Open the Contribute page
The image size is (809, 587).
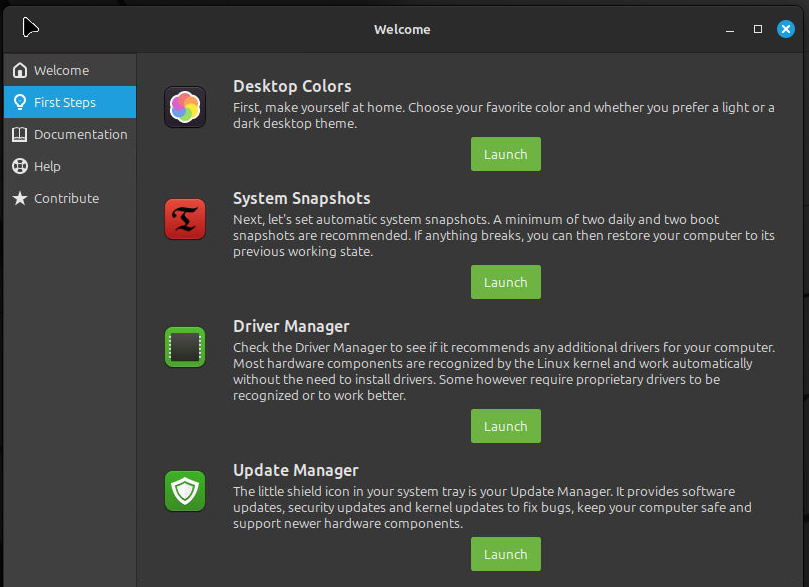pos(70,198)
